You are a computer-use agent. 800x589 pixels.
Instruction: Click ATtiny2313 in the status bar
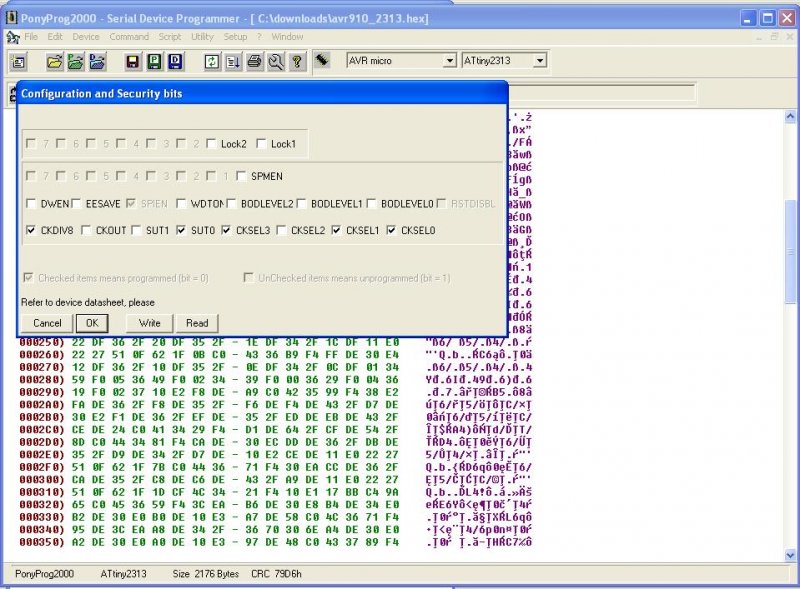[123, 574]
